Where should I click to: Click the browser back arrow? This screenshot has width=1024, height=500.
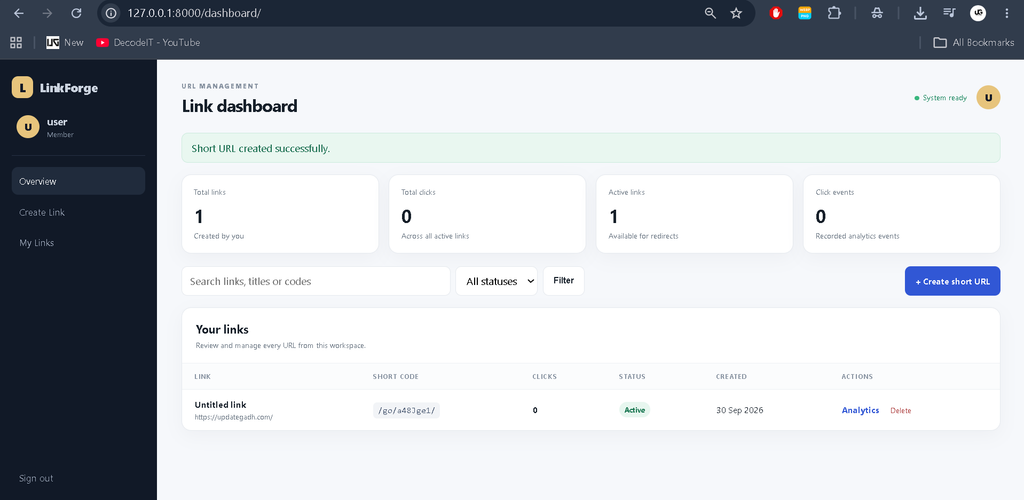pos(19,13)
